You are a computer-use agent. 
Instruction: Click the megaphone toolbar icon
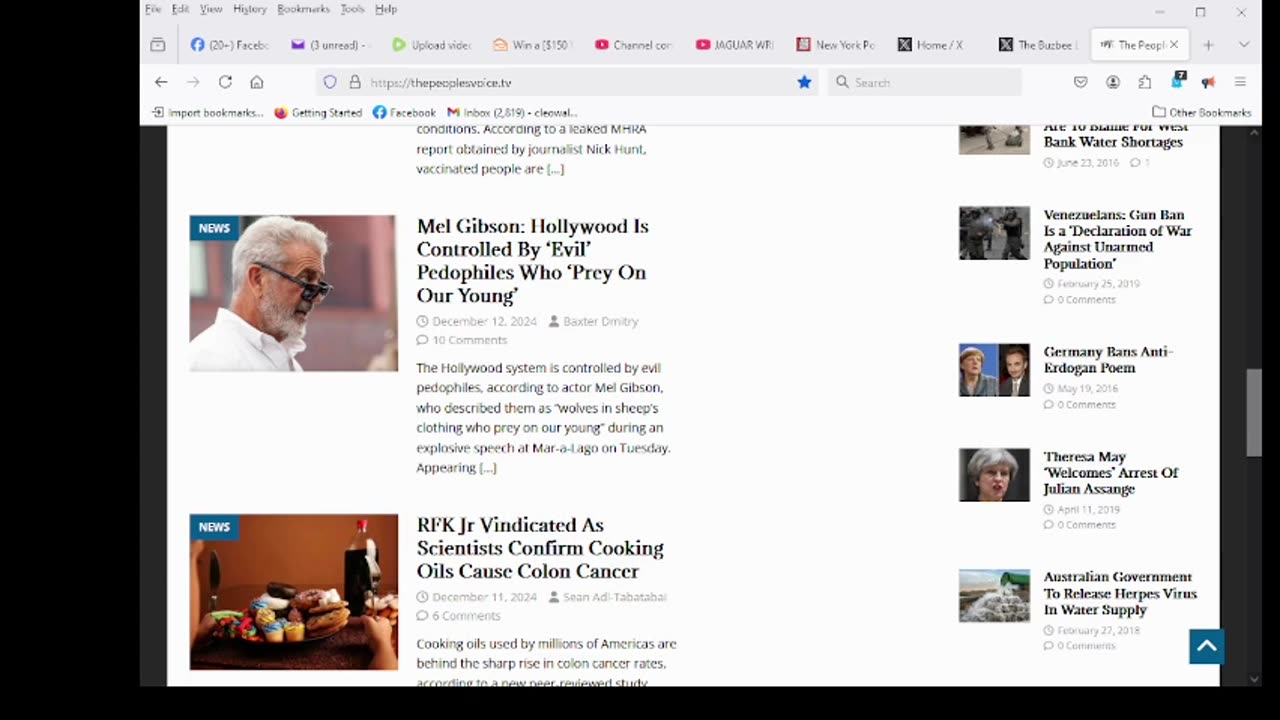[1208, 82]
